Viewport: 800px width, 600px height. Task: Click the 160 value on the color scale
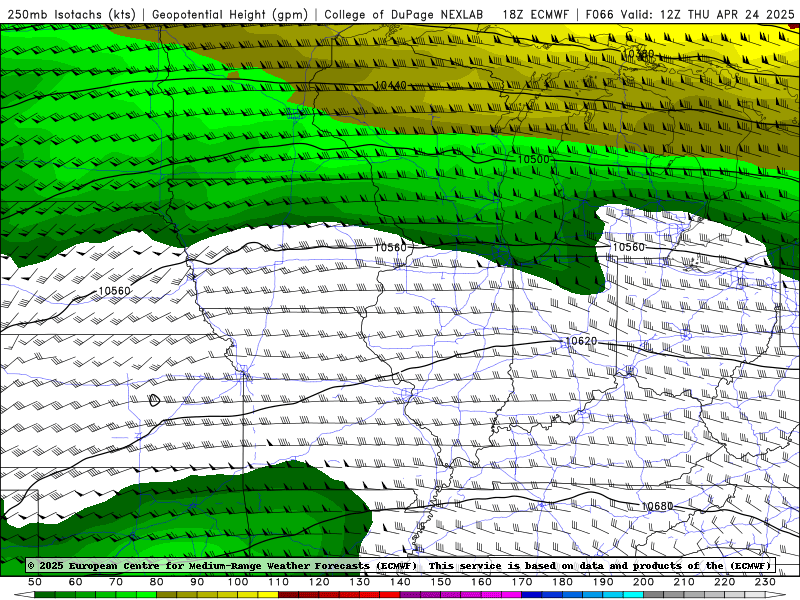pyautogui.click(x=481, y=582)
